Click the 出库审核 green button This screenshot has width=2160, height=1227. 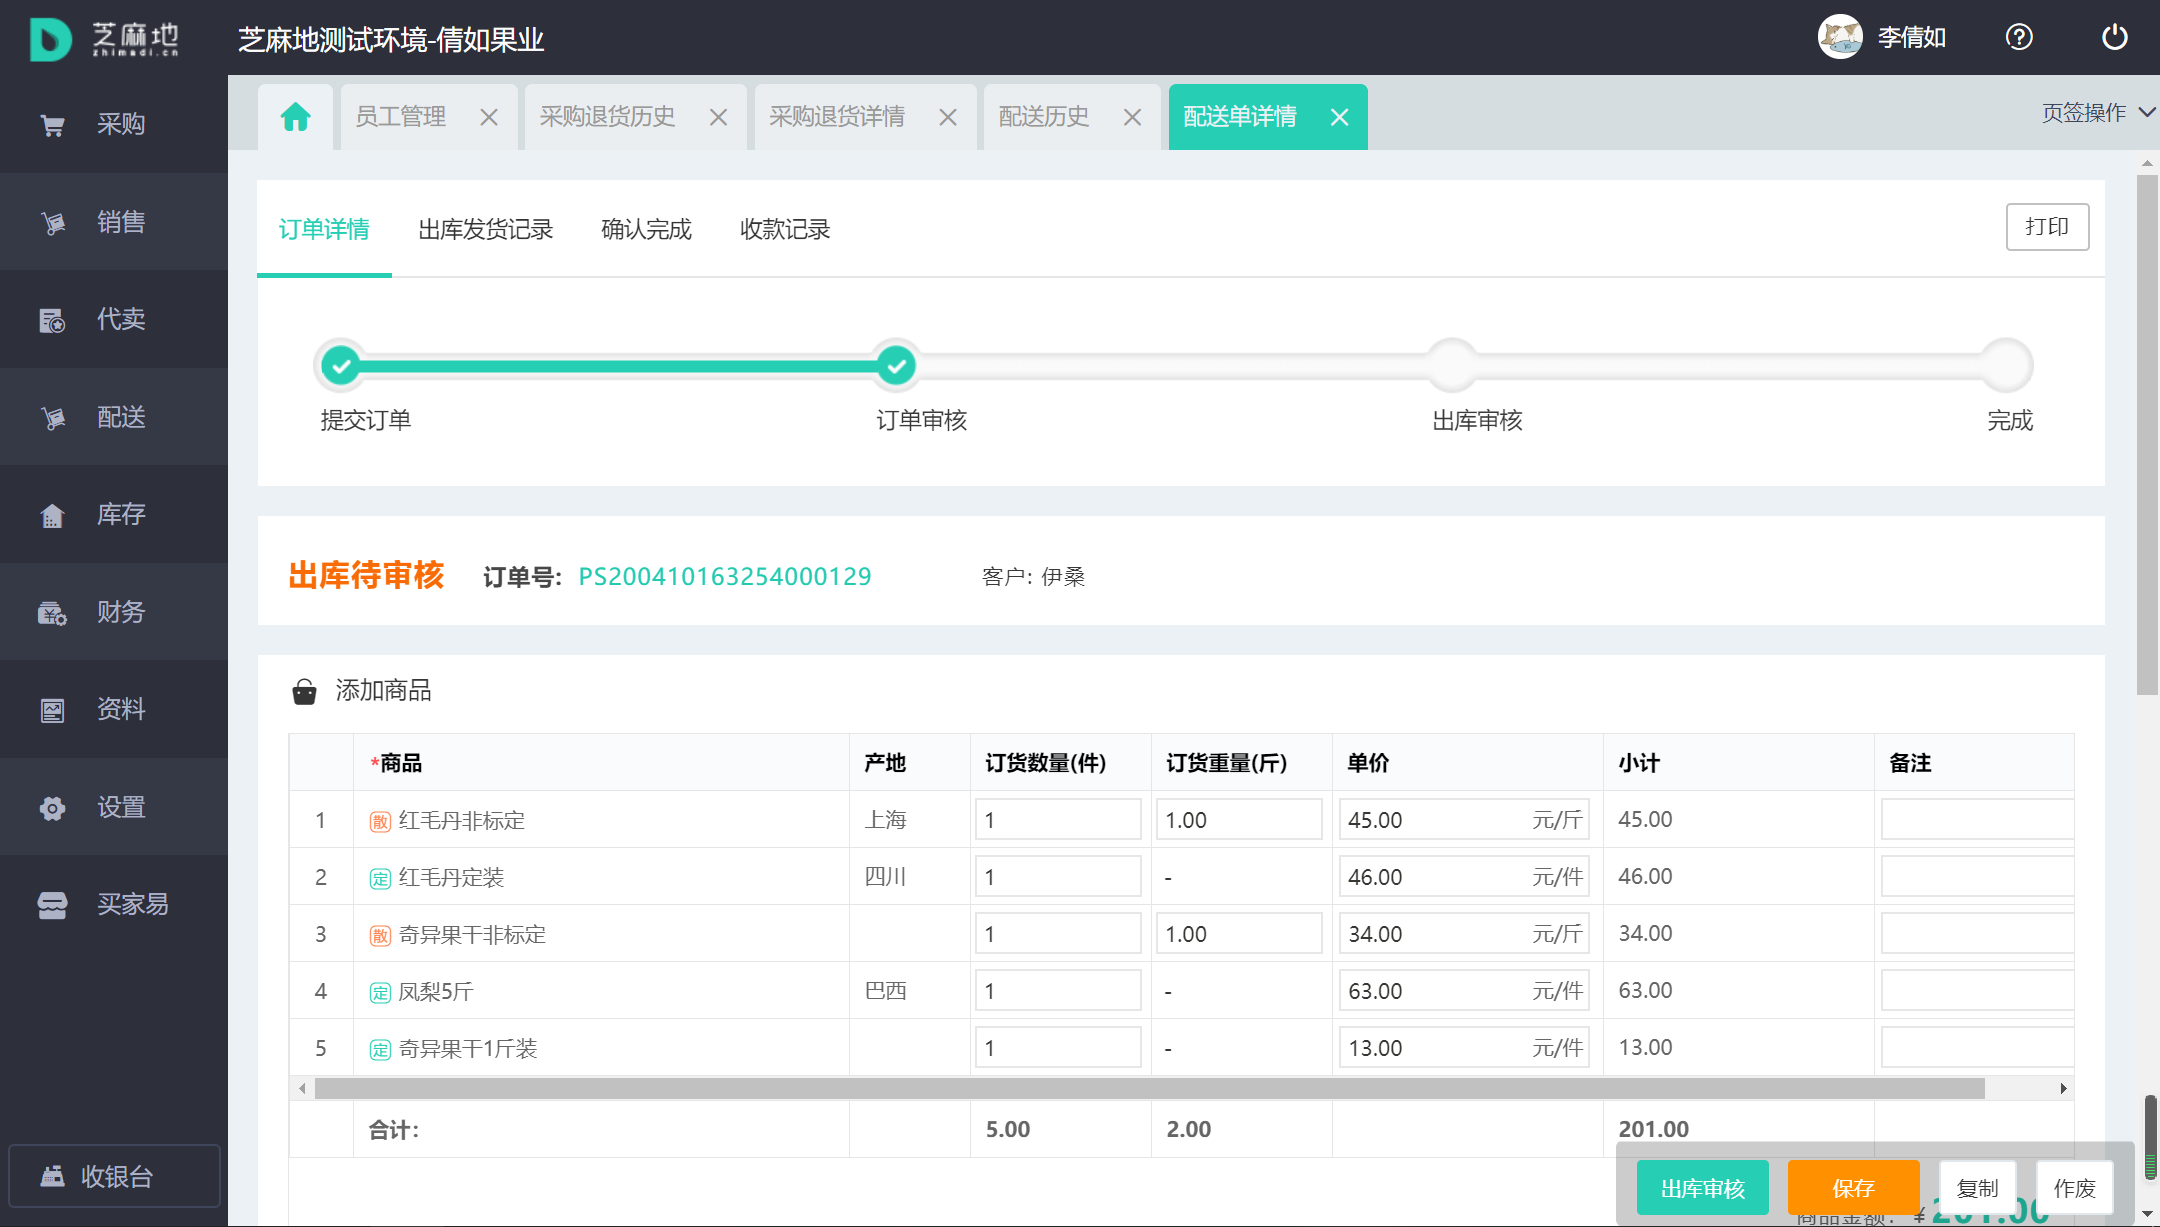pos(1703,1188)
